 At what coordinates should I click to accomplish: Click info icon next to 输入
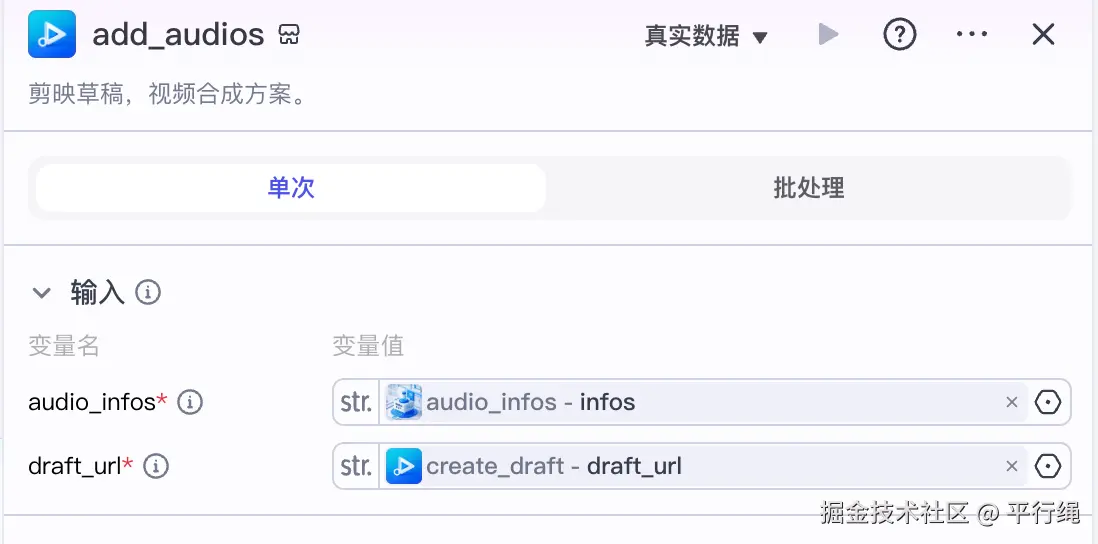148,292
